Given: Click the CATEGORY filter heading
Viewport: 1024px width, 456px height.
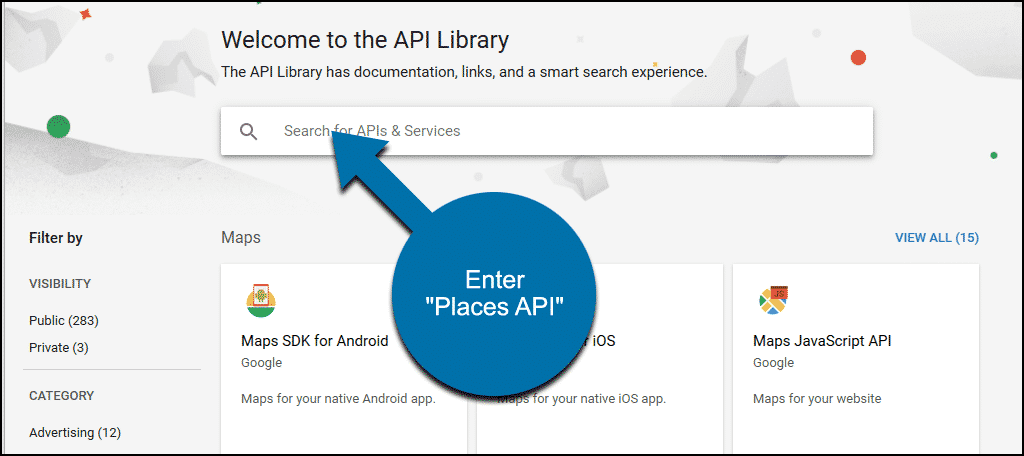Looking at the screenshot, I should [61, 395].
